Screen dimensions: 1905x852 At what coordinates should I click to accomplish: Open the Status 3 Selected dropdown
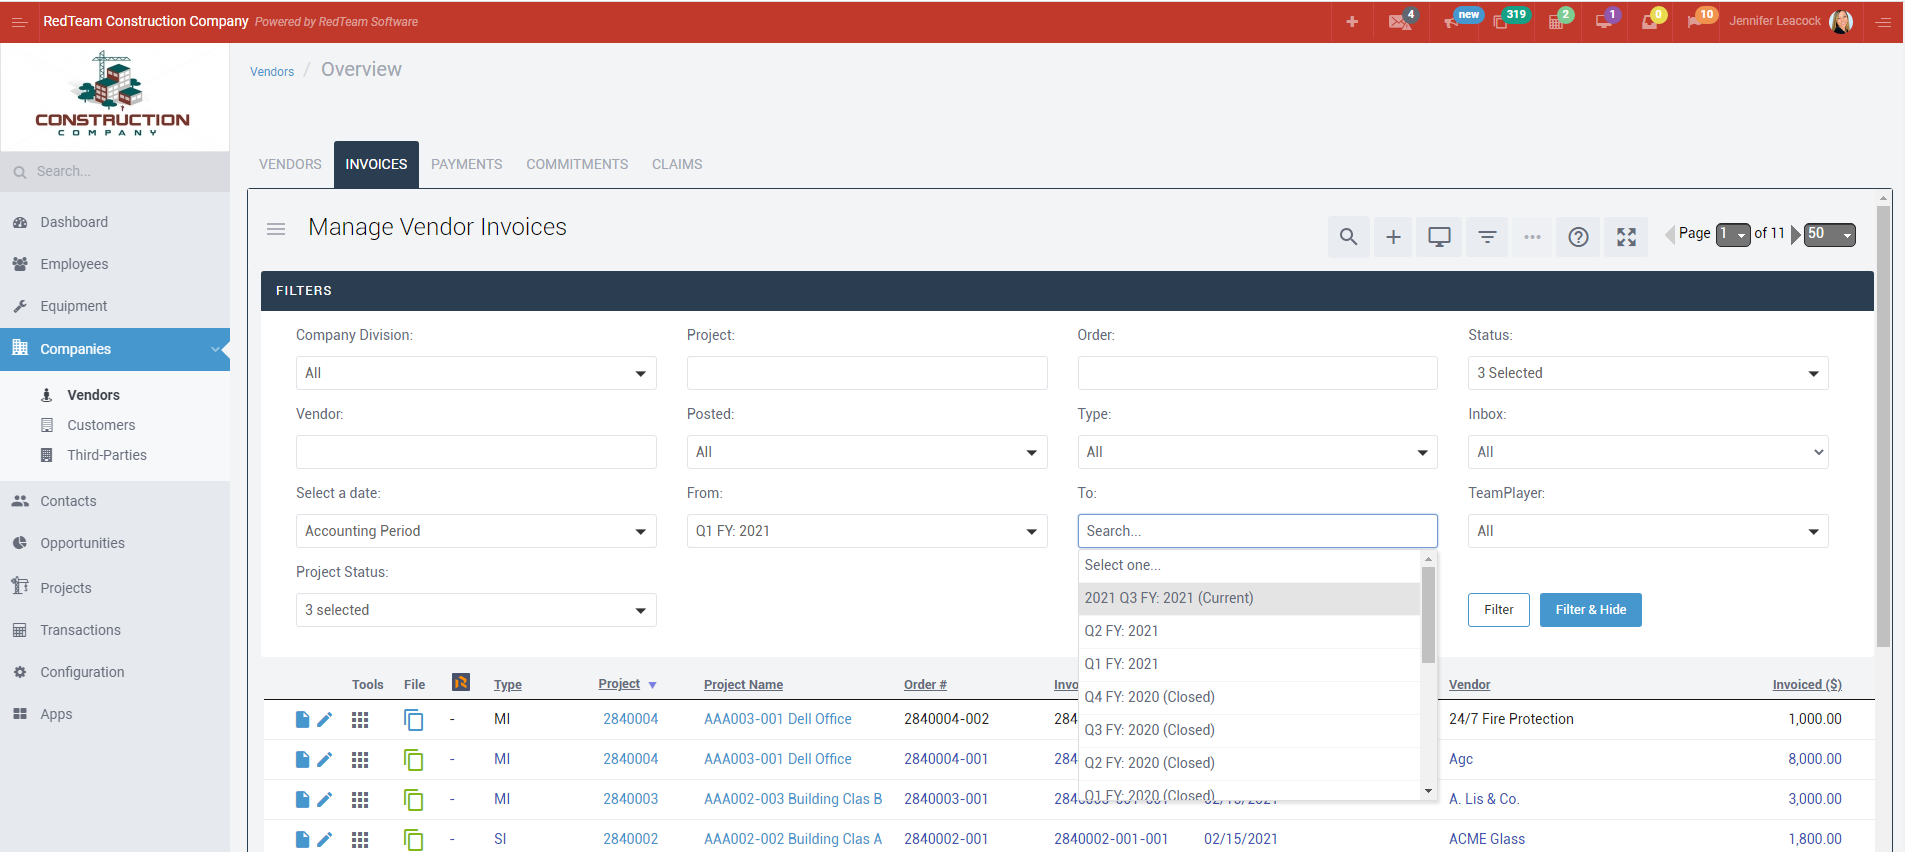tap(1647, 373)
